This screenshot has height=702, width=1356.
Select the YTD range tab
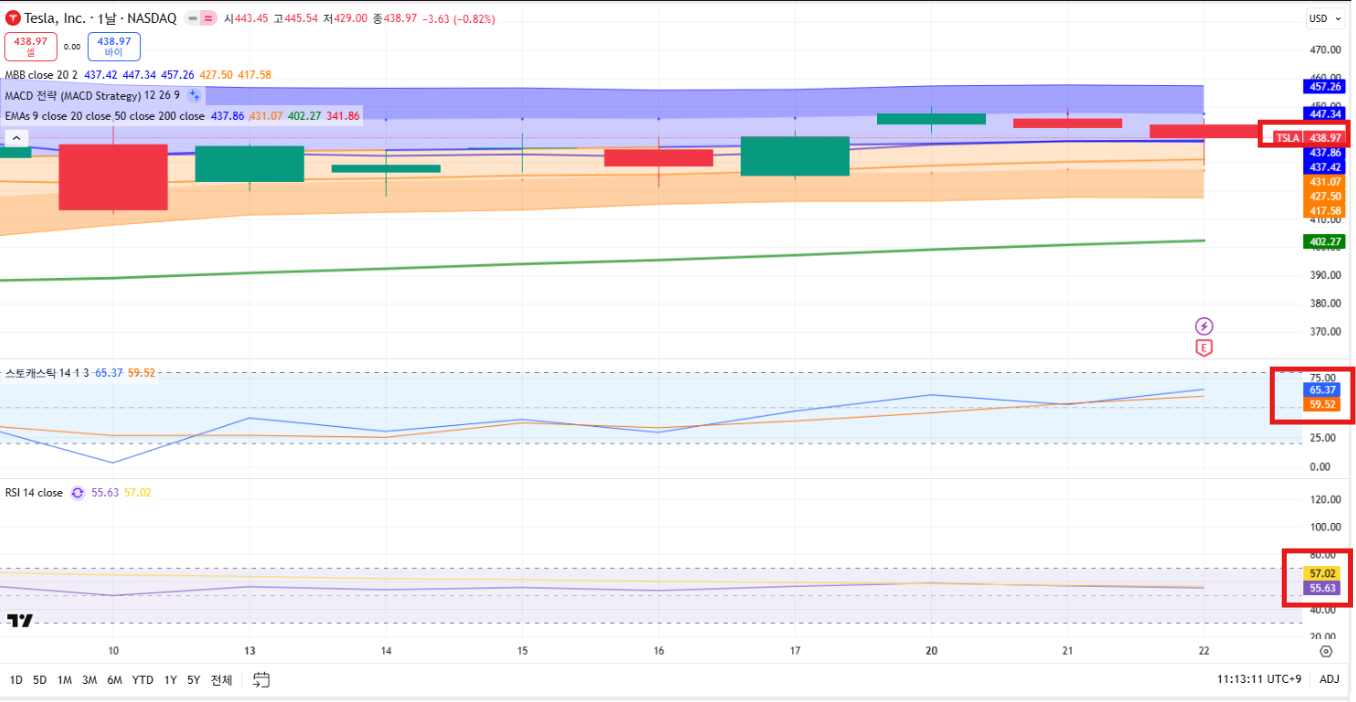click(143, 680)
